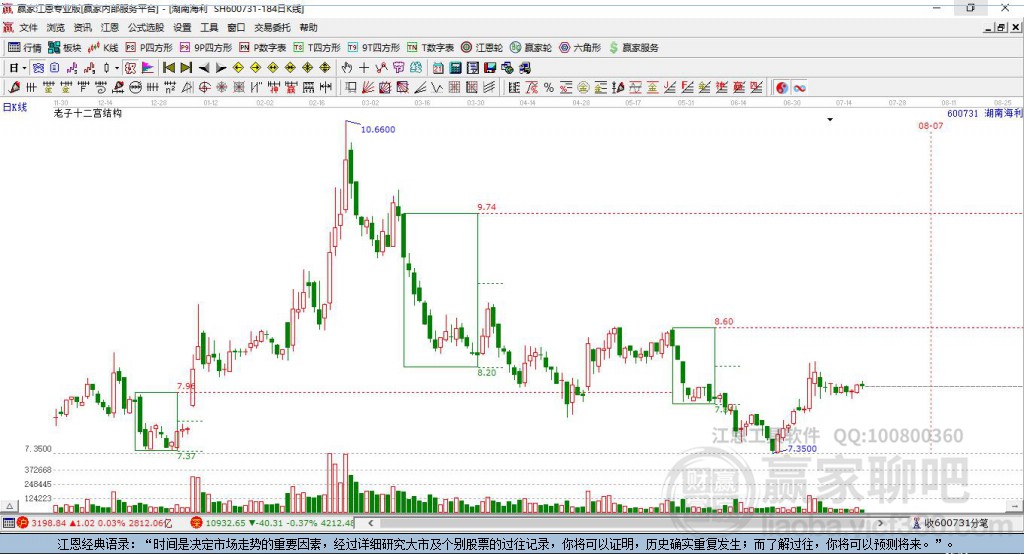Select the zigzag wave line tool

click(x=436, y=88)
